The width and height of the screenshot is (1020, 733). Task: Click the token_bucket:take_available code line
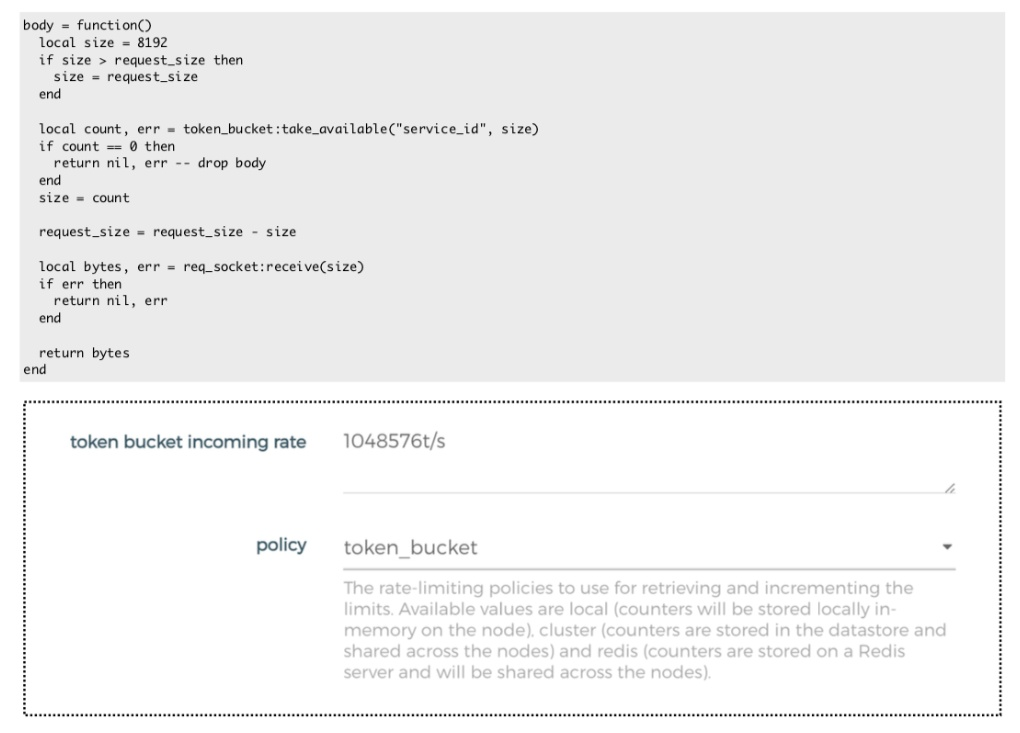tap(289, 129)
